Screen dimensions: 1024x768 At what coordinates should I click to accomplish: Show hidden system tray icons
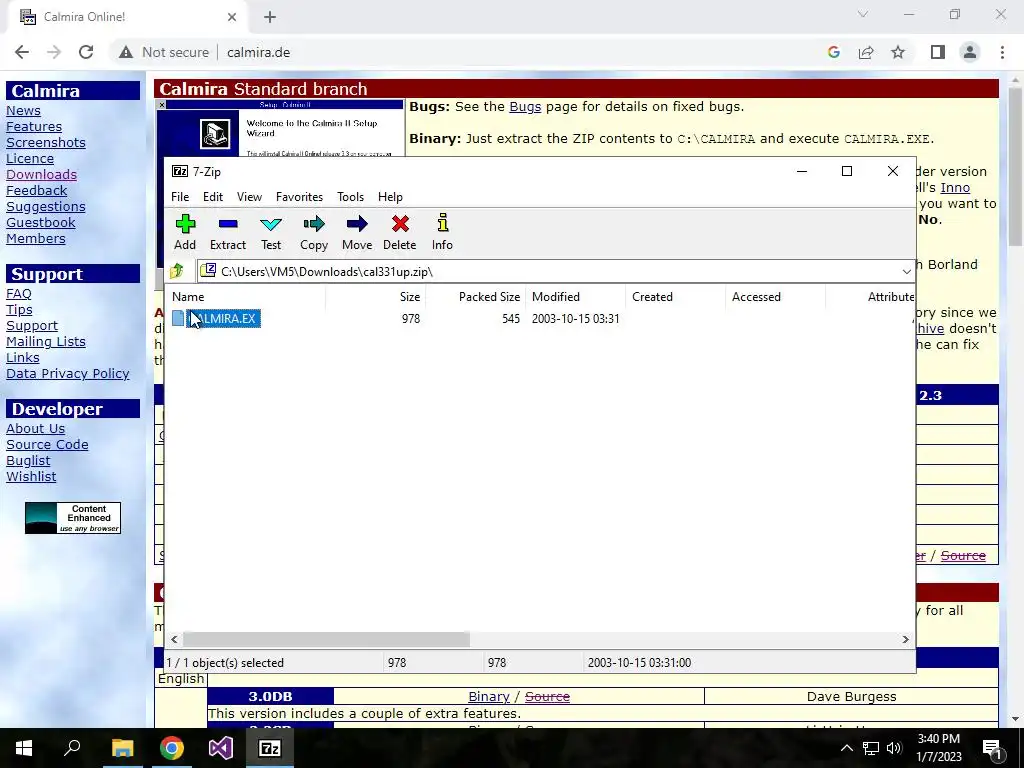(x=846, y=748)
